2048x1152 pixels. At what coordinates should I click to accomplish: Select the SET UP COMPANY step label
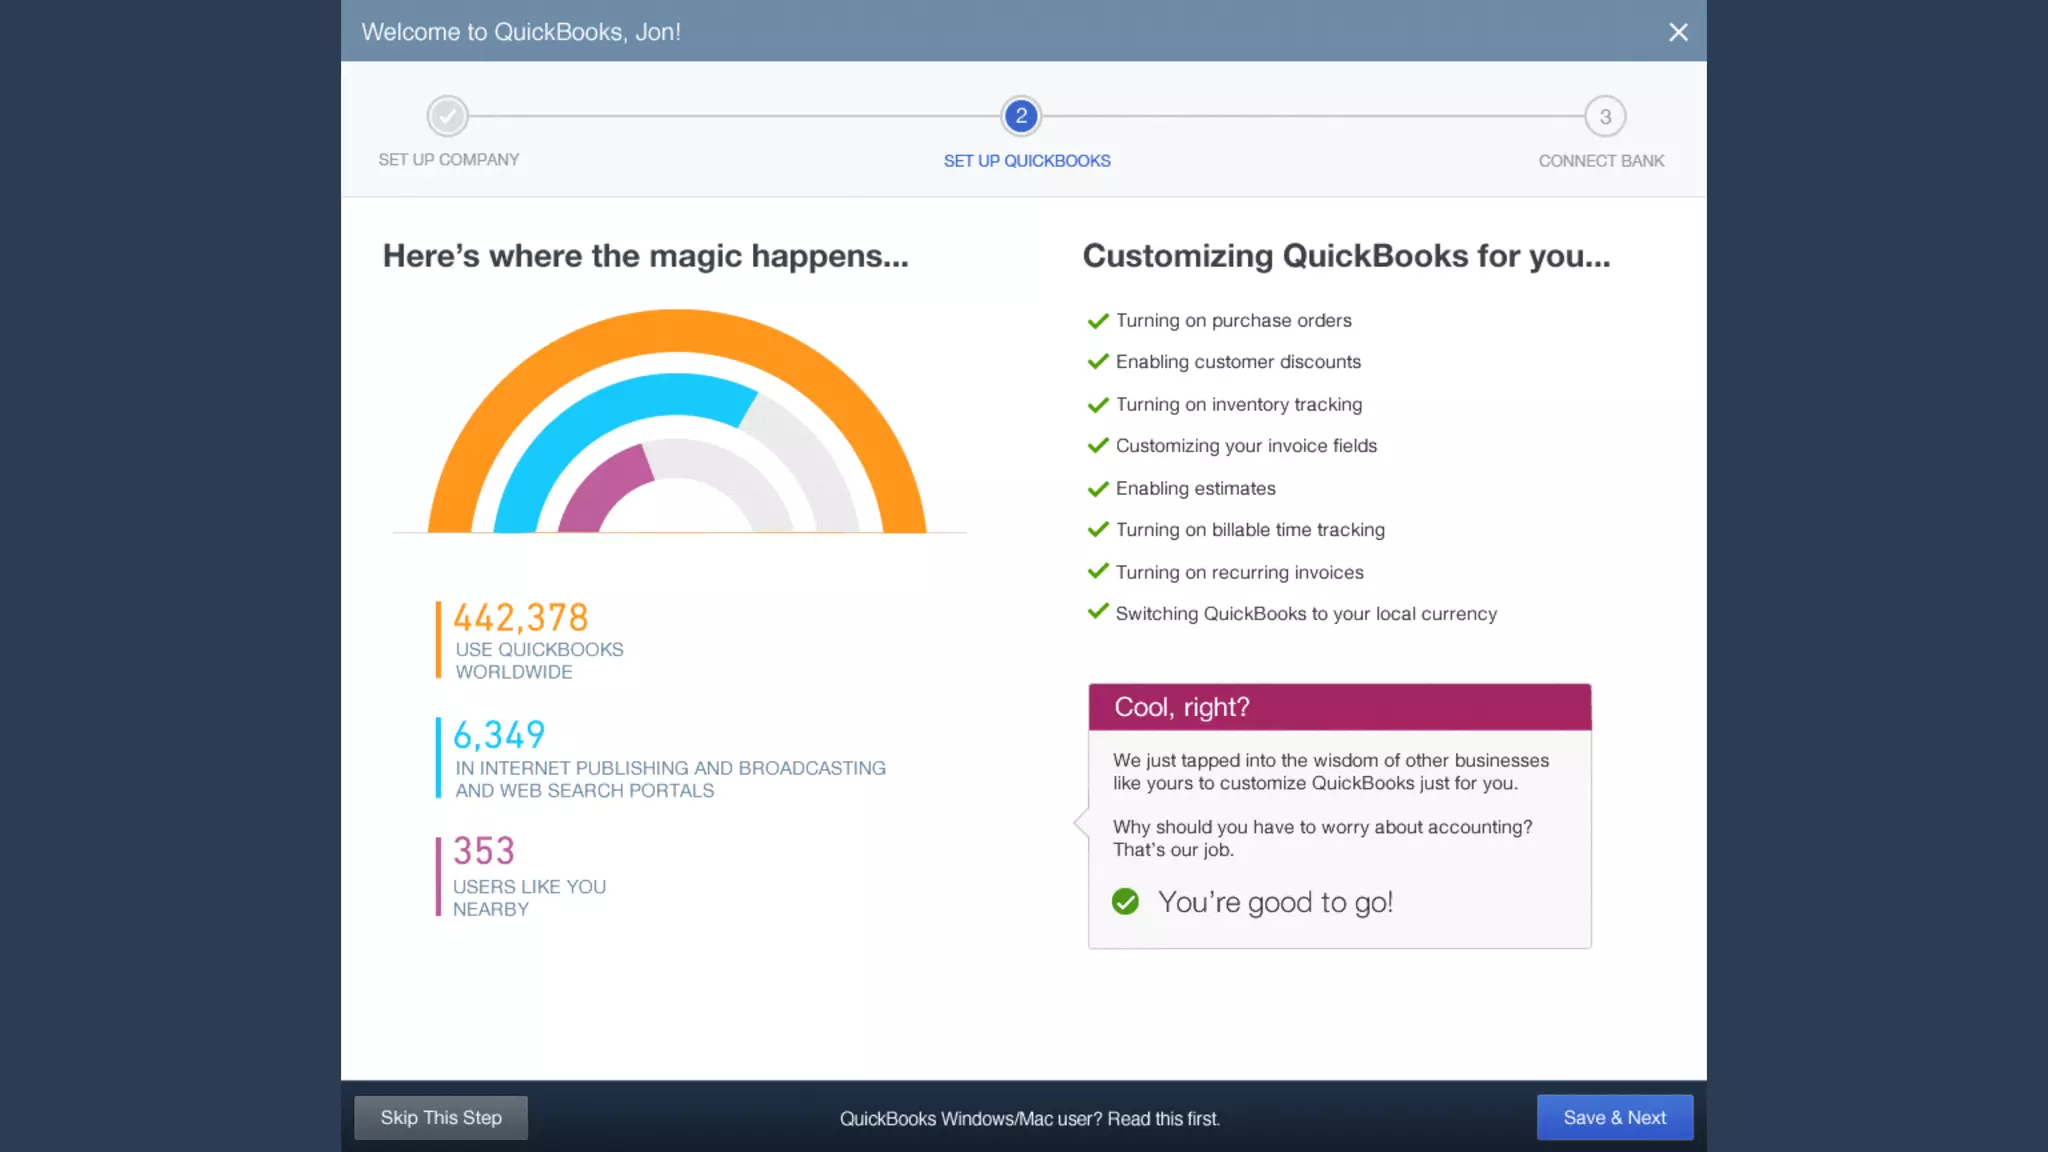(448, 160)
